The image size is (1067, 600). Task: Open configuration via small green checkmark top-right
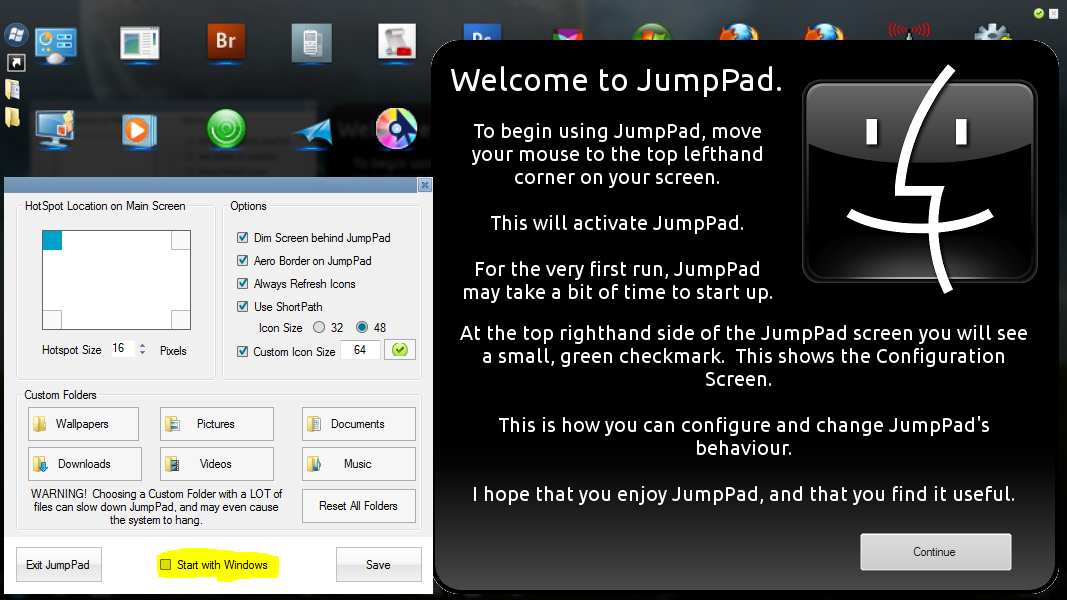[x=1038, y=13]
